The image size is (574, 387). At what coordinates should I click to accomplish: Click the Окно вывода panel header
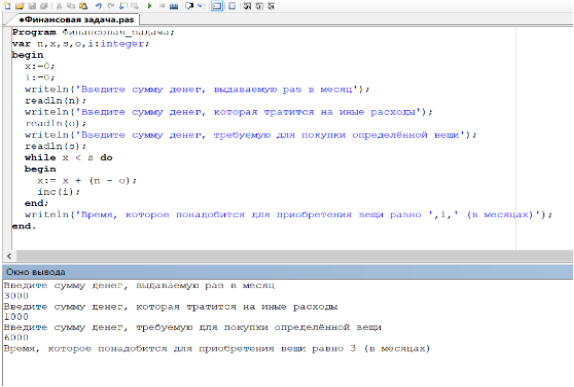287,272
